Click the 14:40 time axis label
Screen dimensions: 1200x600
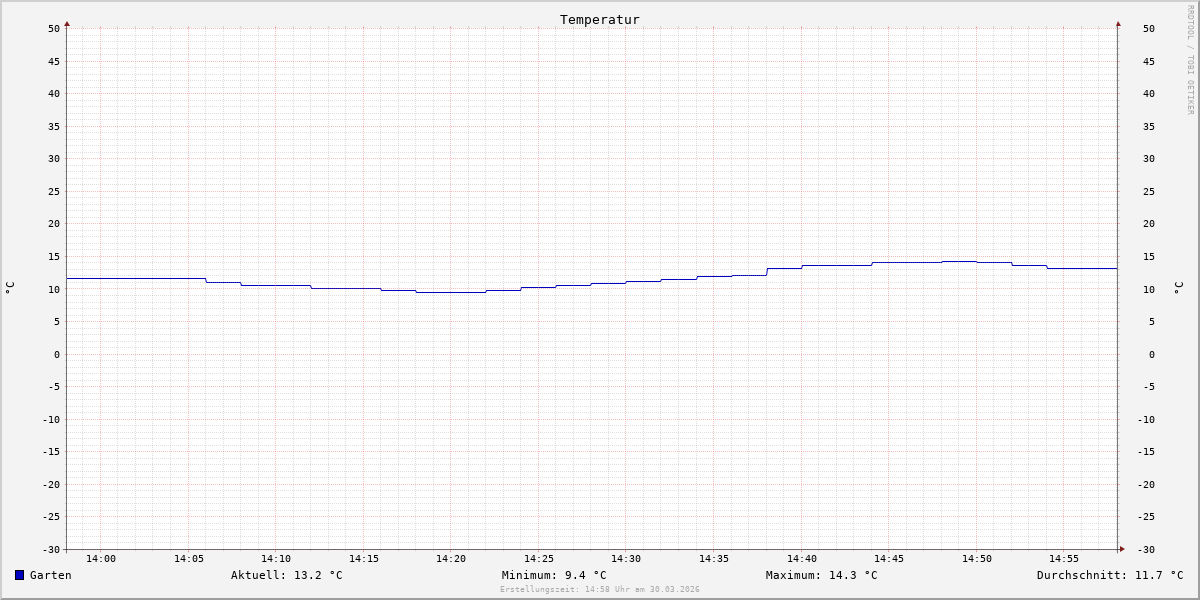(802, 558)
